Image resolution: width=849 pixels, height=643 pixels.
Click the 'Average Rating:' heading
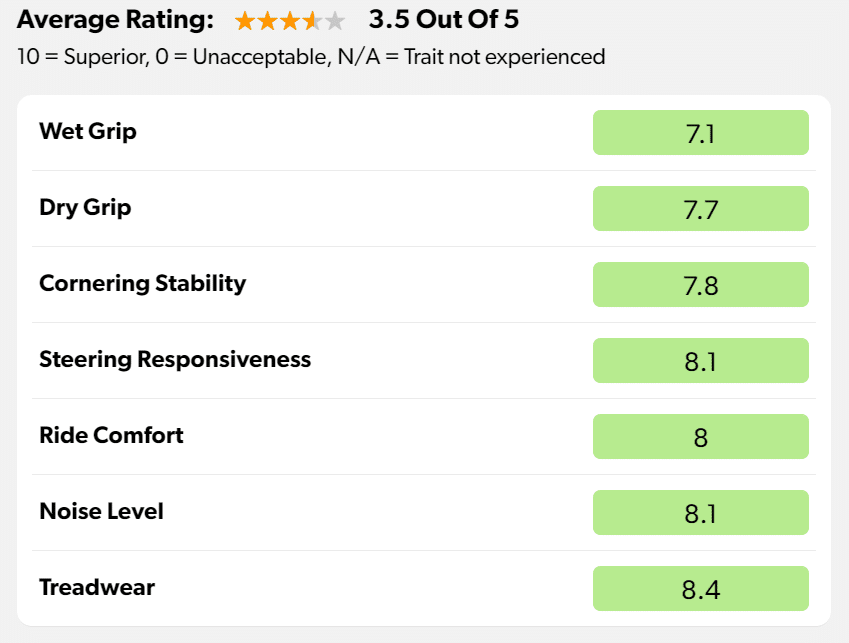point(116,19)
